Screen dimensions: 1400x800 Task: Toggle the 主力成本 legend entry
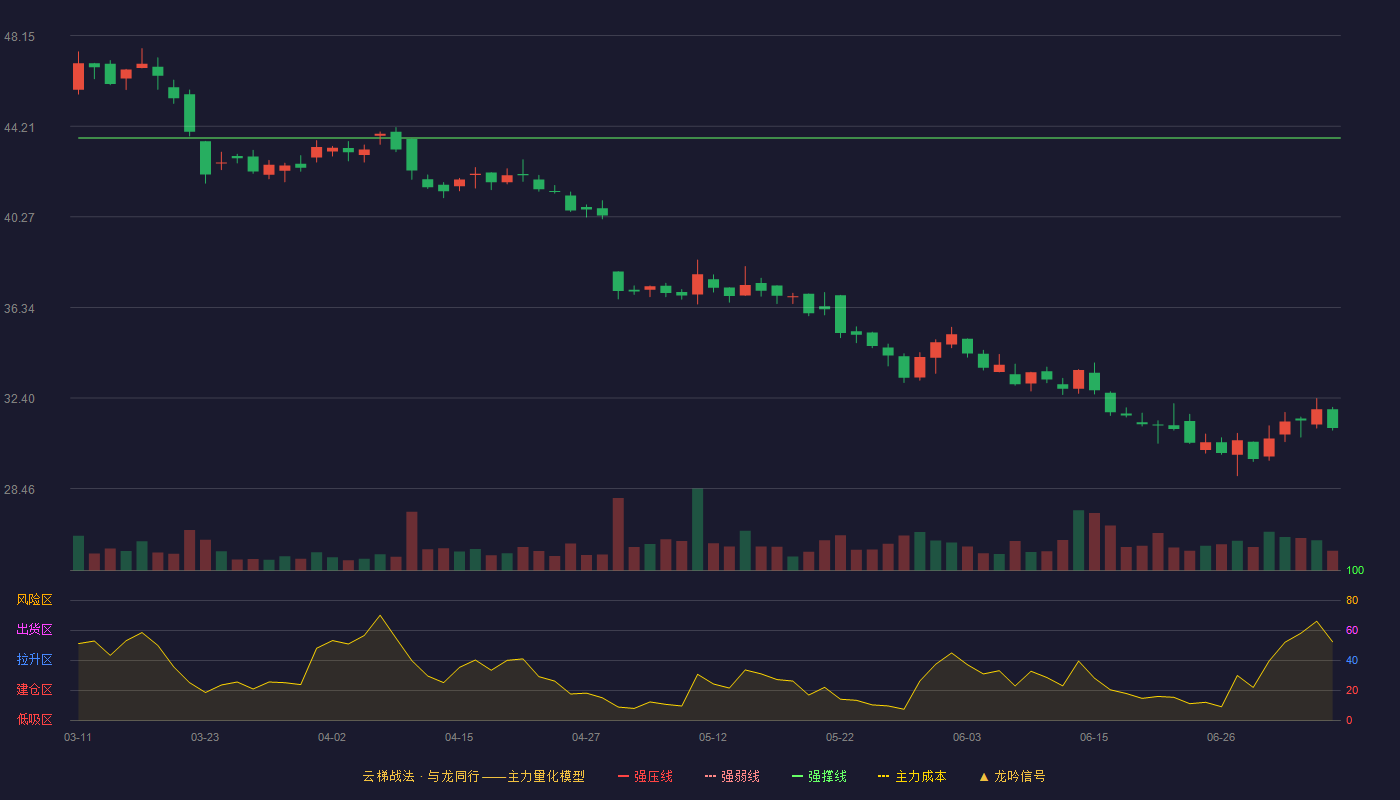[912, 776]
